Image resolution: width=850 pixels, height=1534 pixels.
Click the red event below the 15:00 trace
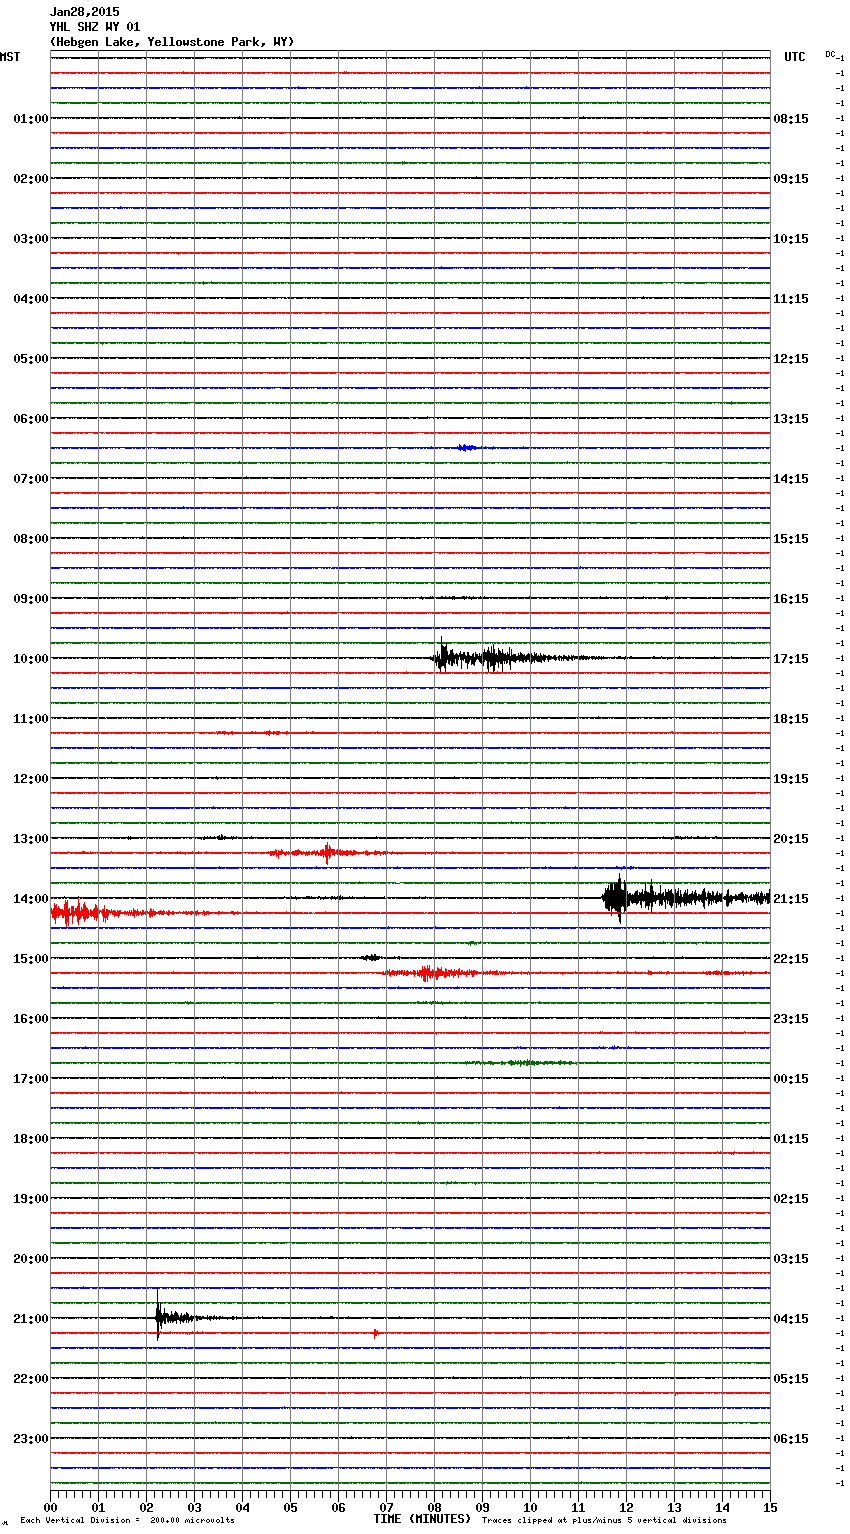click(x=430, y=972)
